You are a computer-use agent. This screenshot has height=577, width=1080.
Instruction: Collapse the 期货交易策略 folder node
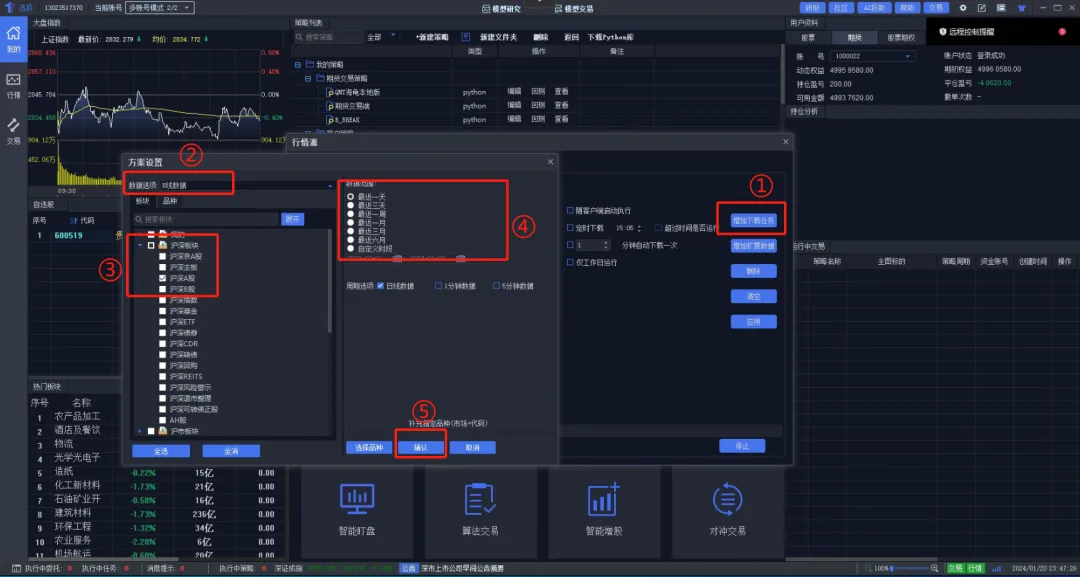308,78
